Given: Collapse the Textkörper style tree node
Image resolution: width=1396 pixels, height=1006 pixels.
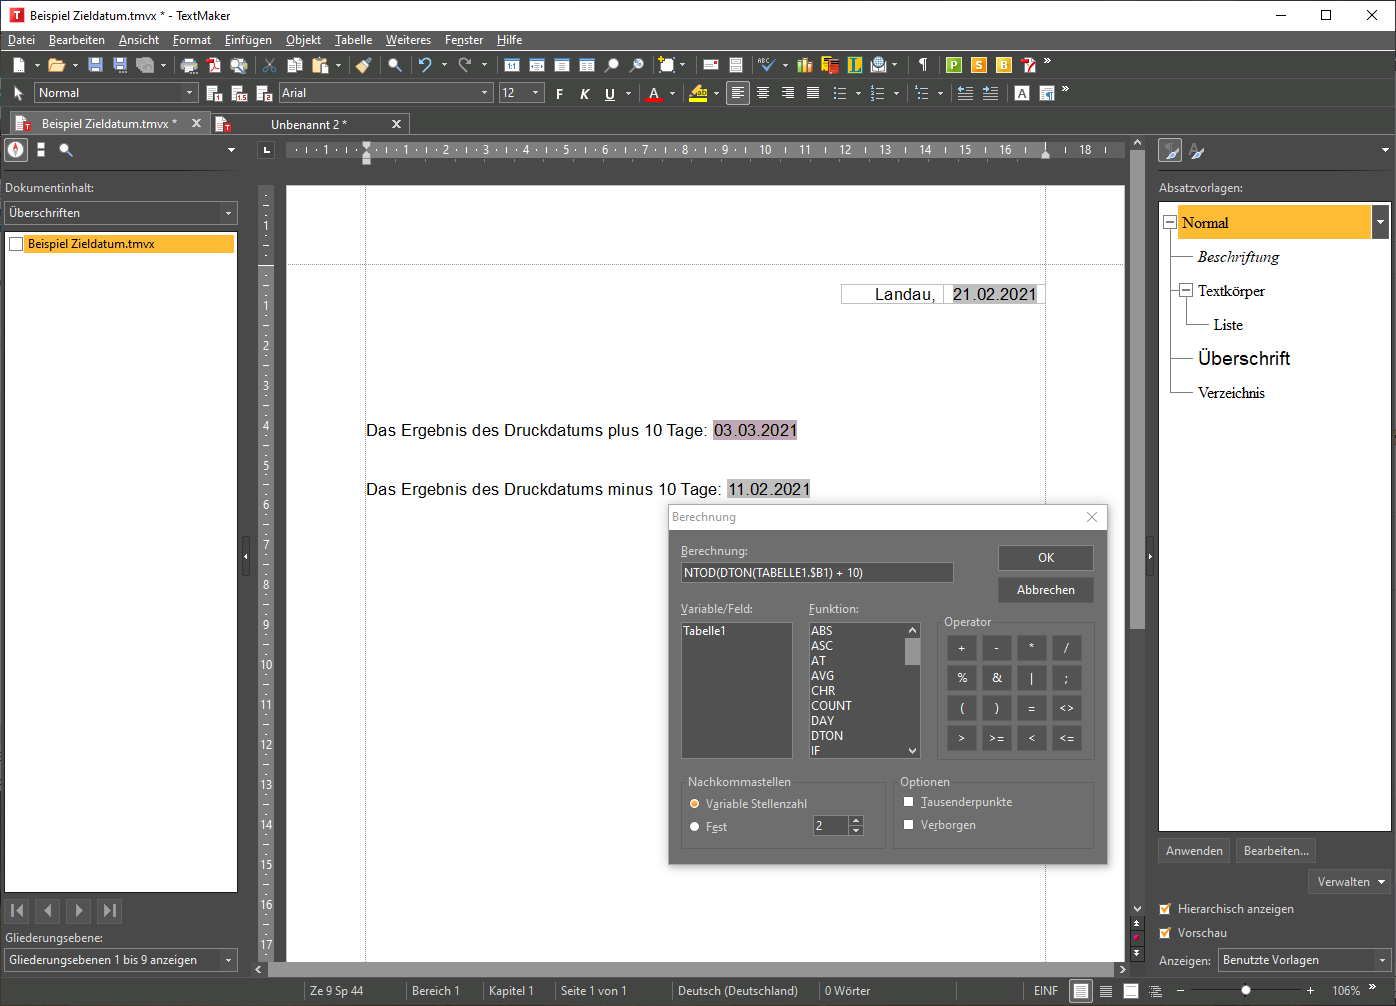Looking at the screenshot, I should coord(1186,291).
